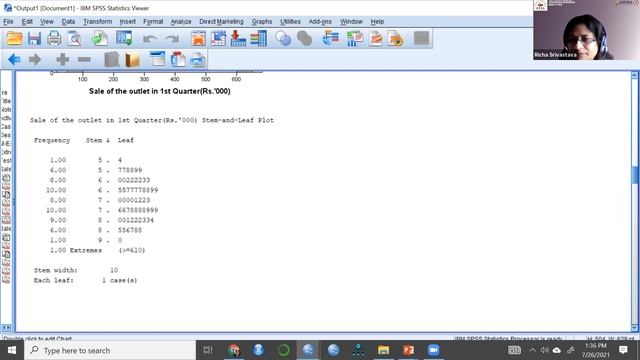Open the Utilities menu
Viewport: 640px width, 360px height.
coord(290,22)
